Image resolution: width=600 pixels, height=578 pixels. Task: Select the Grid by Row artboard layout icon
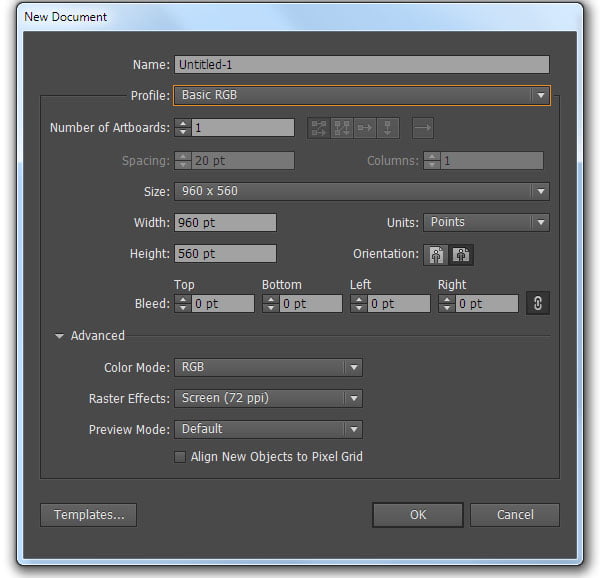(x=319, y=128)
